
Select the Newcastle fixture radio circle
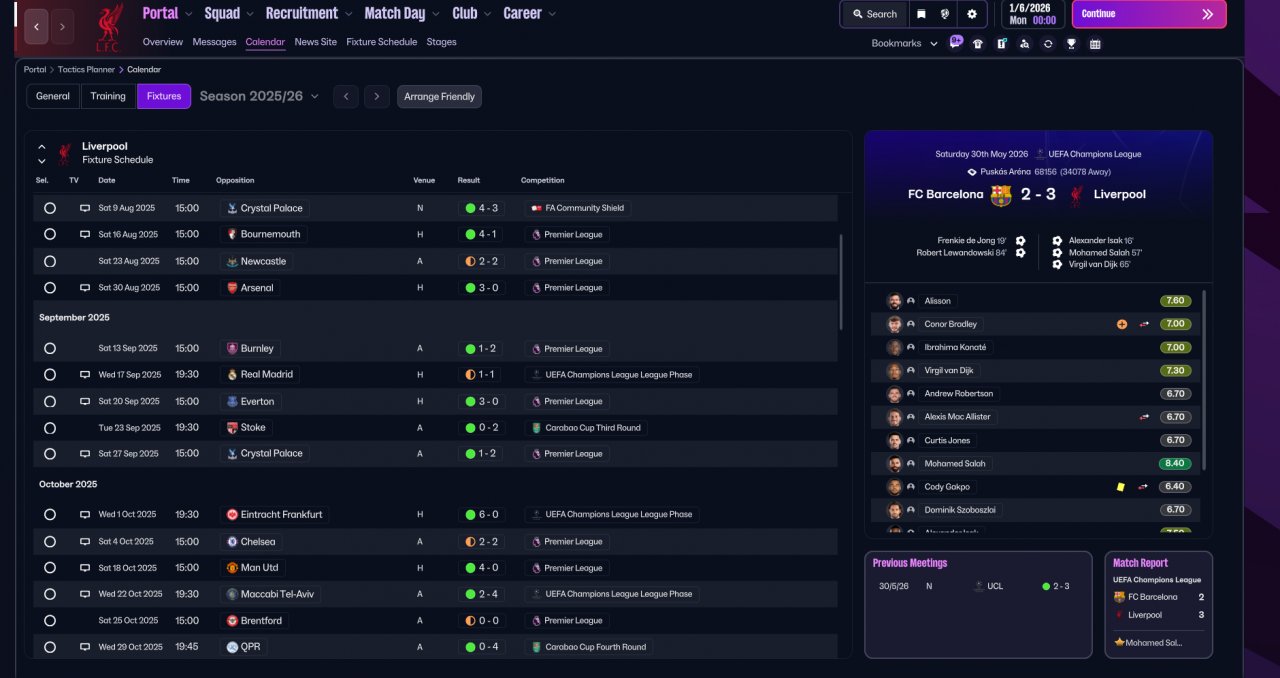coord(50,261)
